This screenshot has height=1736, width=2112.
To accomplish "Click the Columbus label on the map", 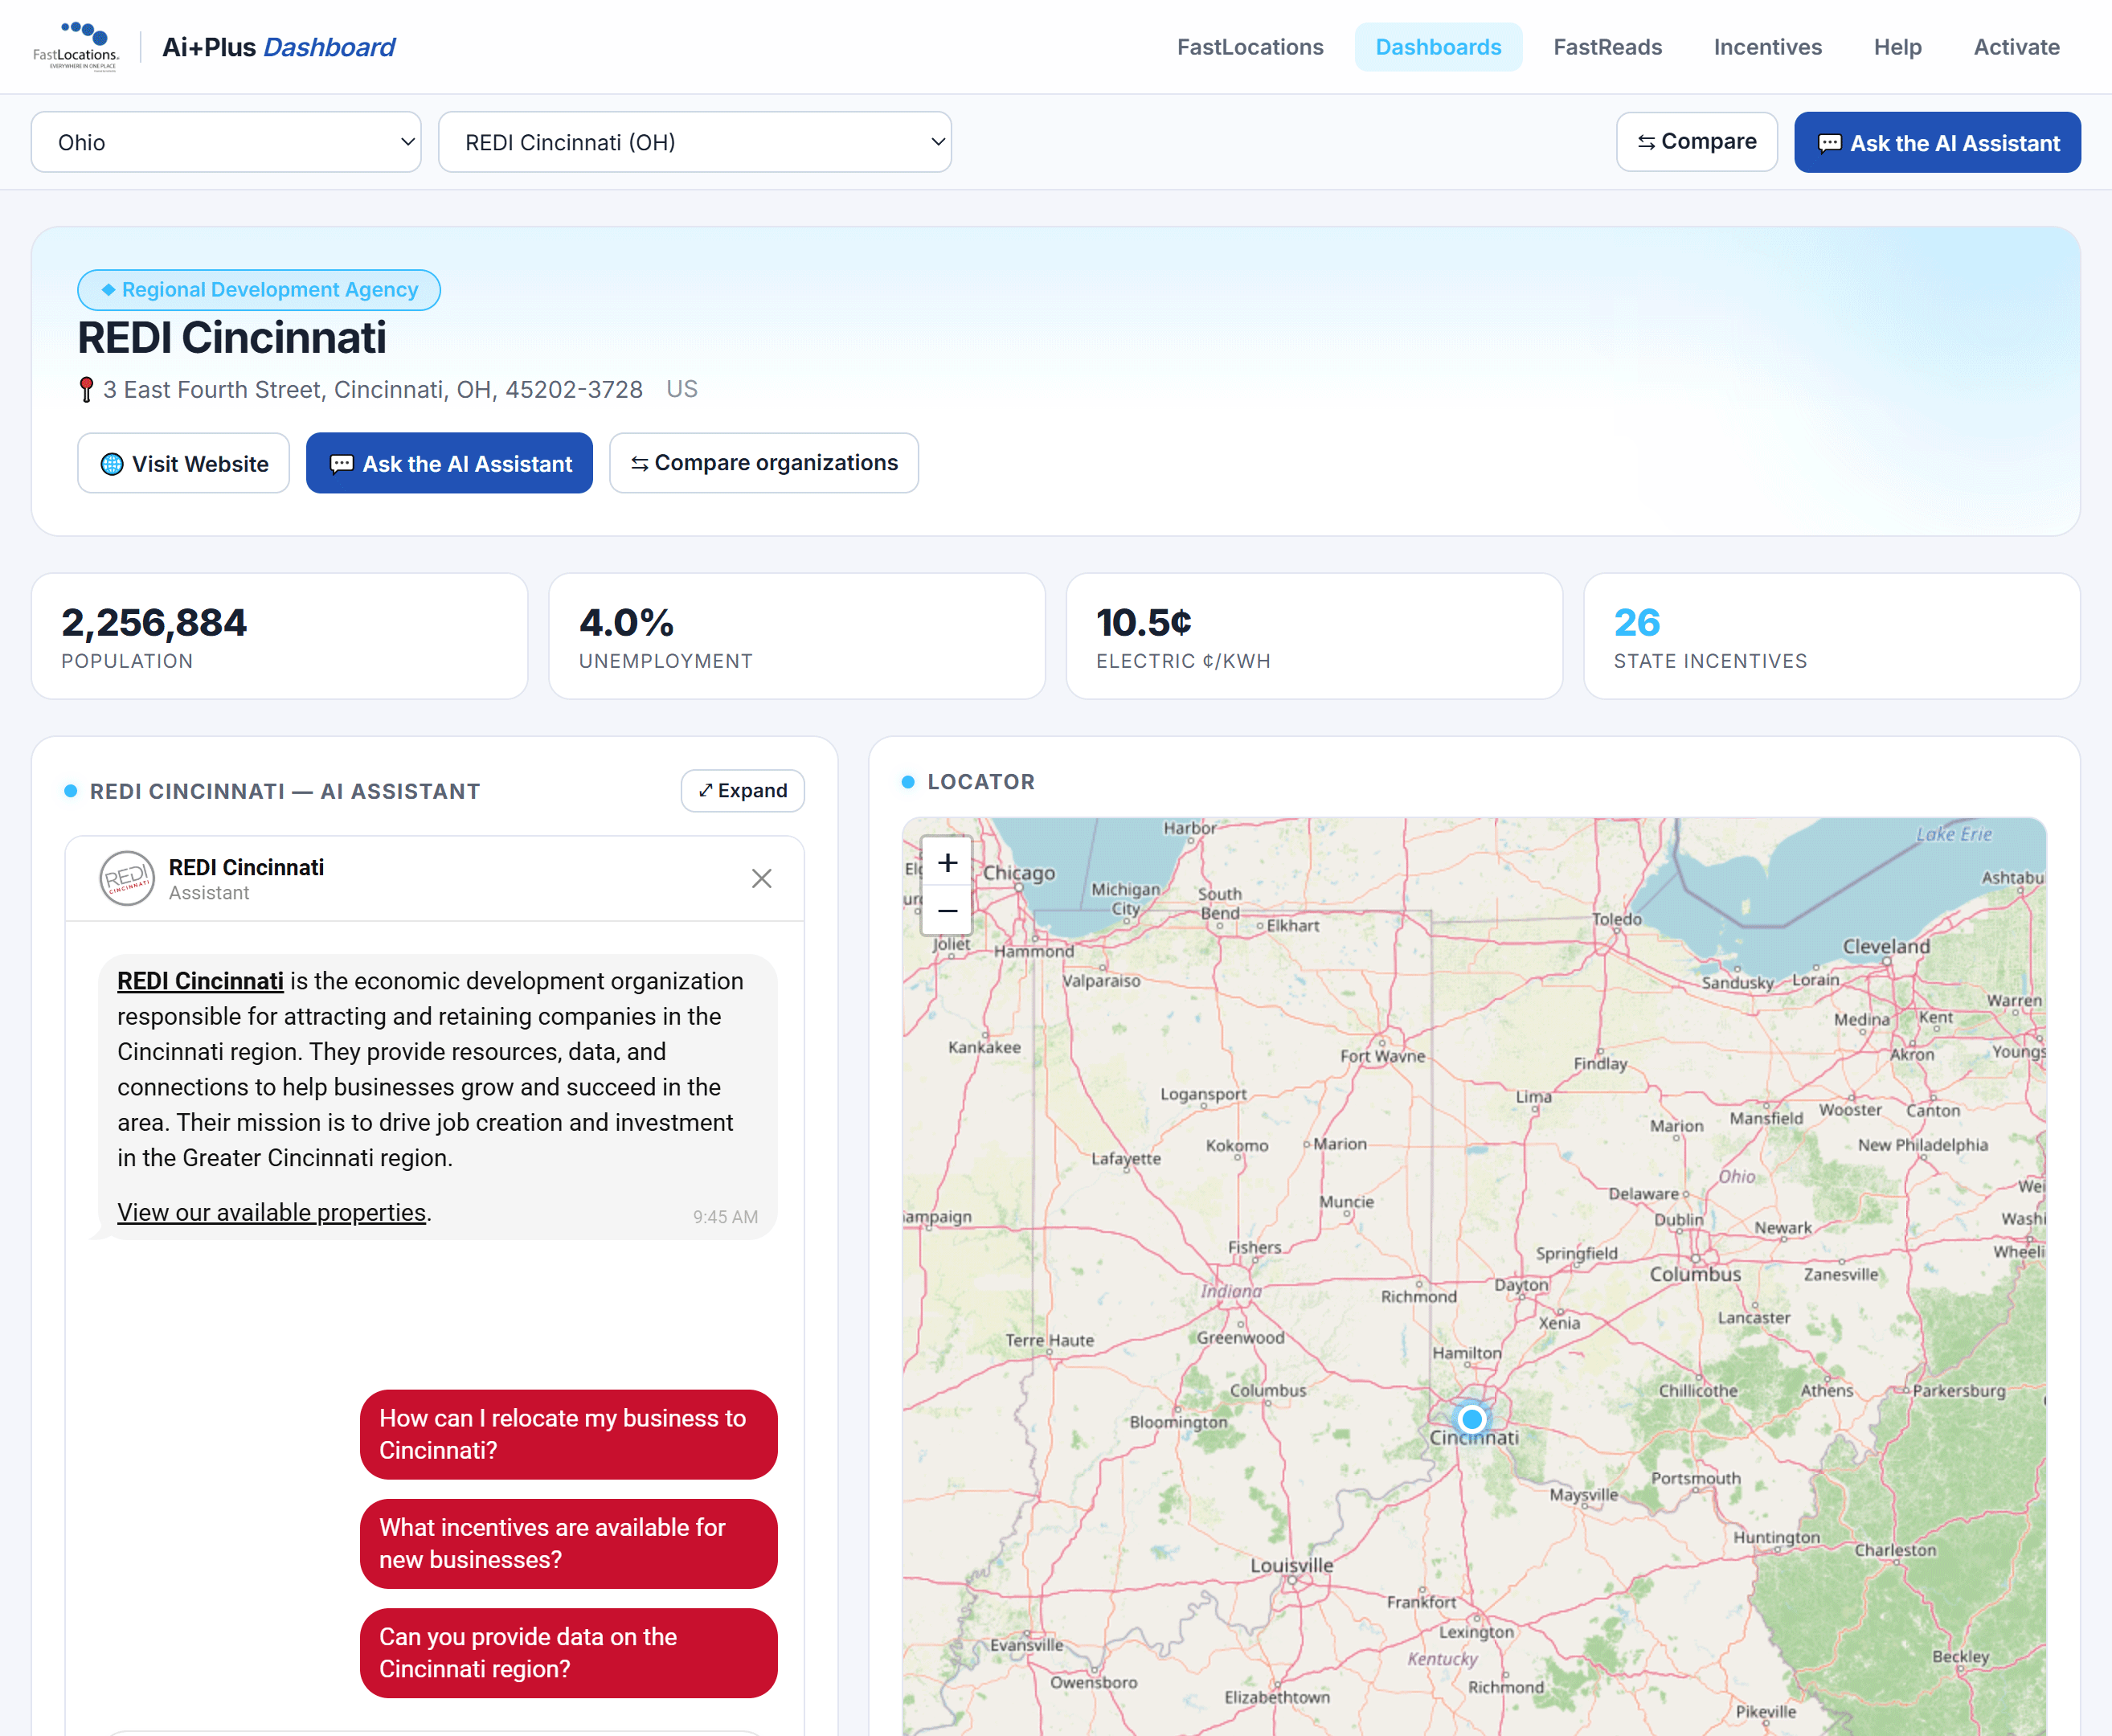I will point(1695,1275).
